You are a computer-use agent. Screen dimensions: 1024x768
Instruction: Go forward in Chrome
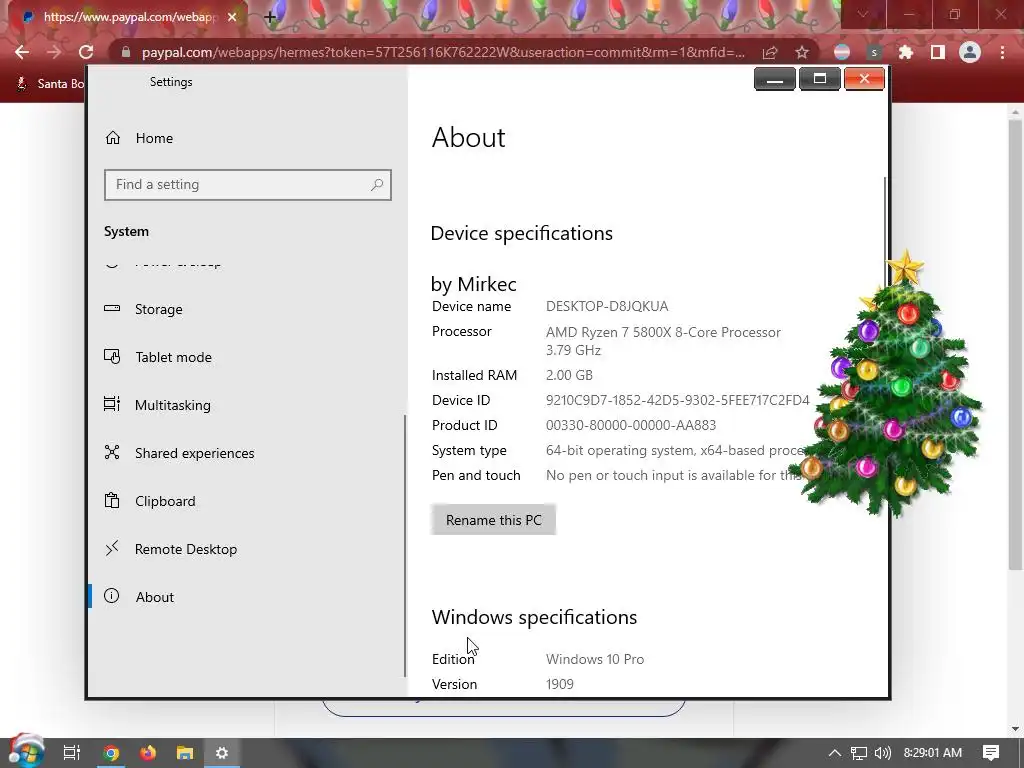tap(54, 52)
